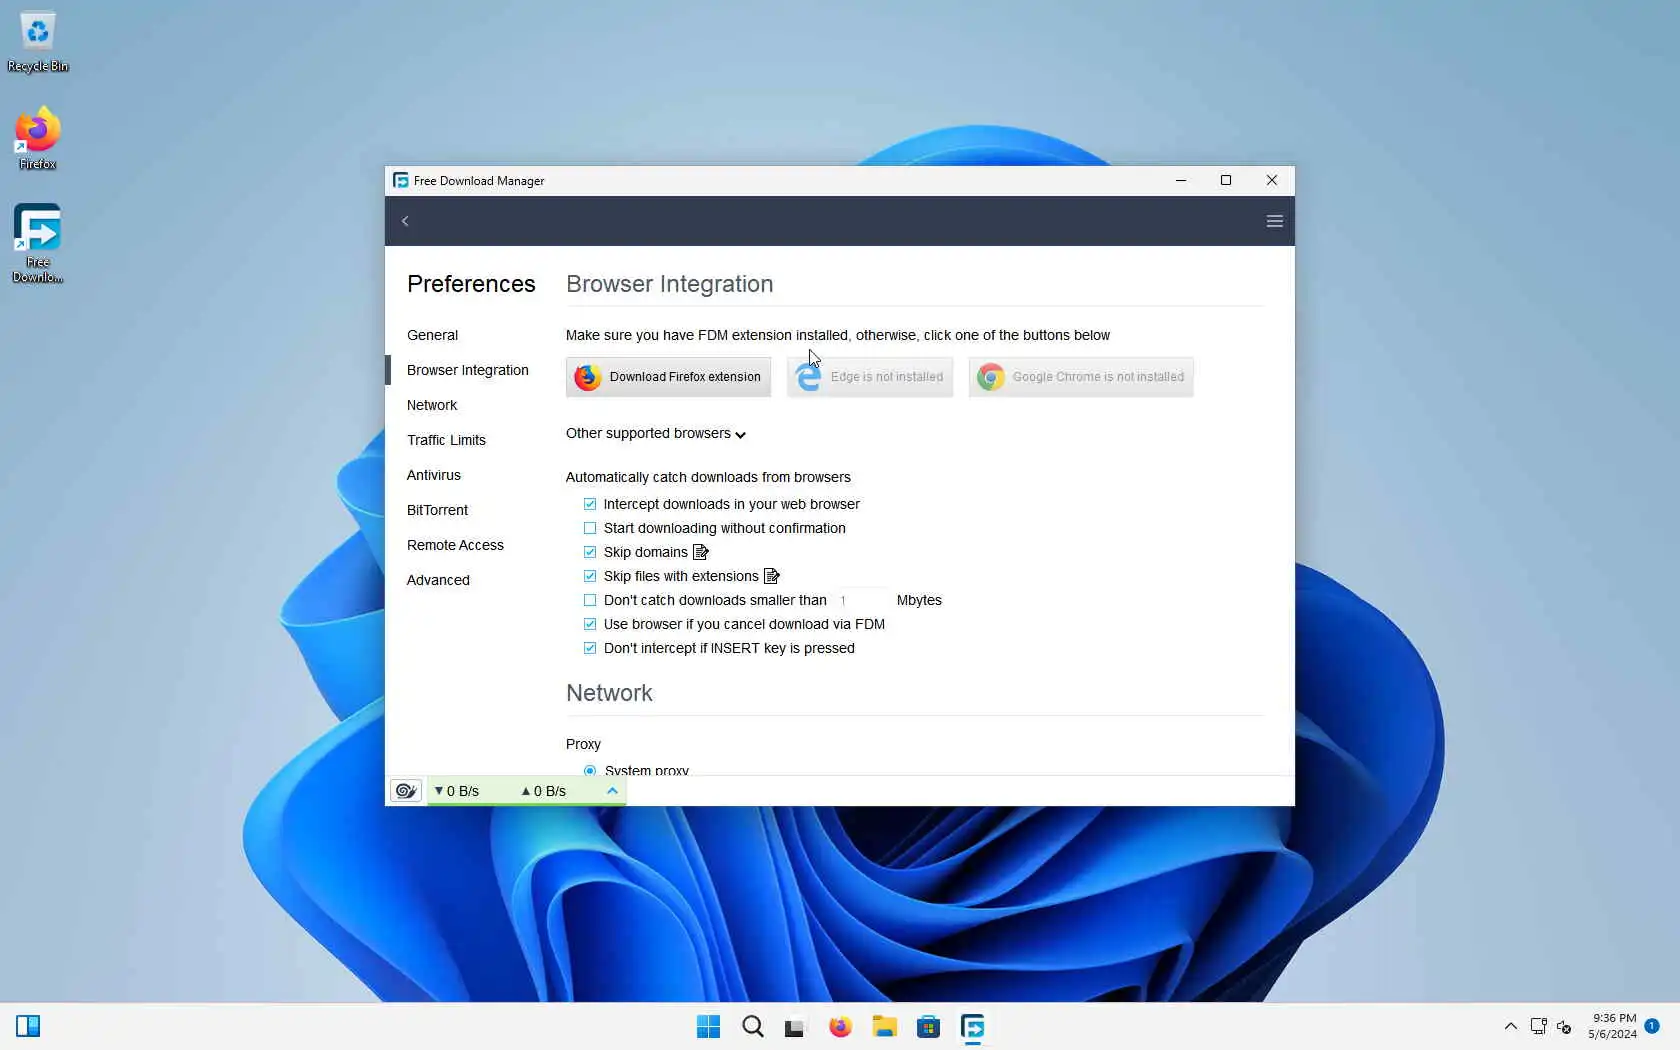Launch Firefox from the taskbar
Screen dimensions: 1680x1050
[840, 1027]
